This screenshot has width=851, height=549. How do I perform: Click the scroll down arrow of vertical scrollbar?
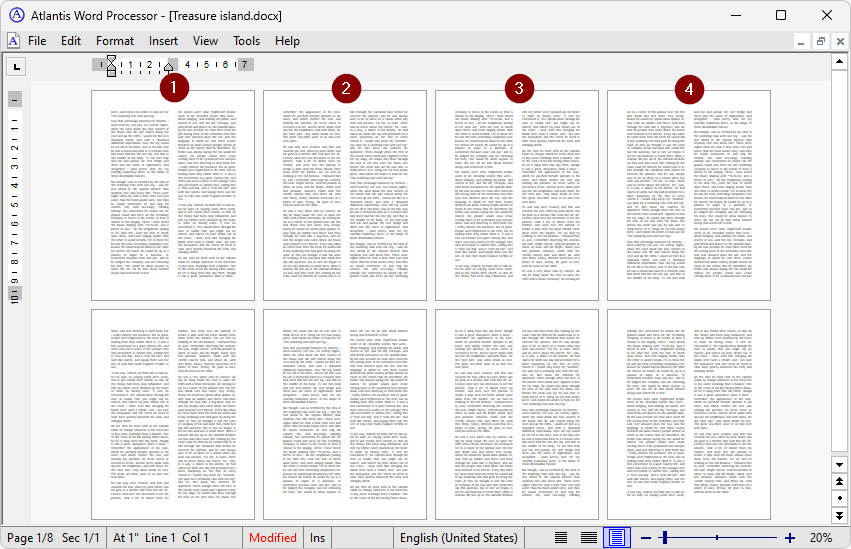point(840,465)
